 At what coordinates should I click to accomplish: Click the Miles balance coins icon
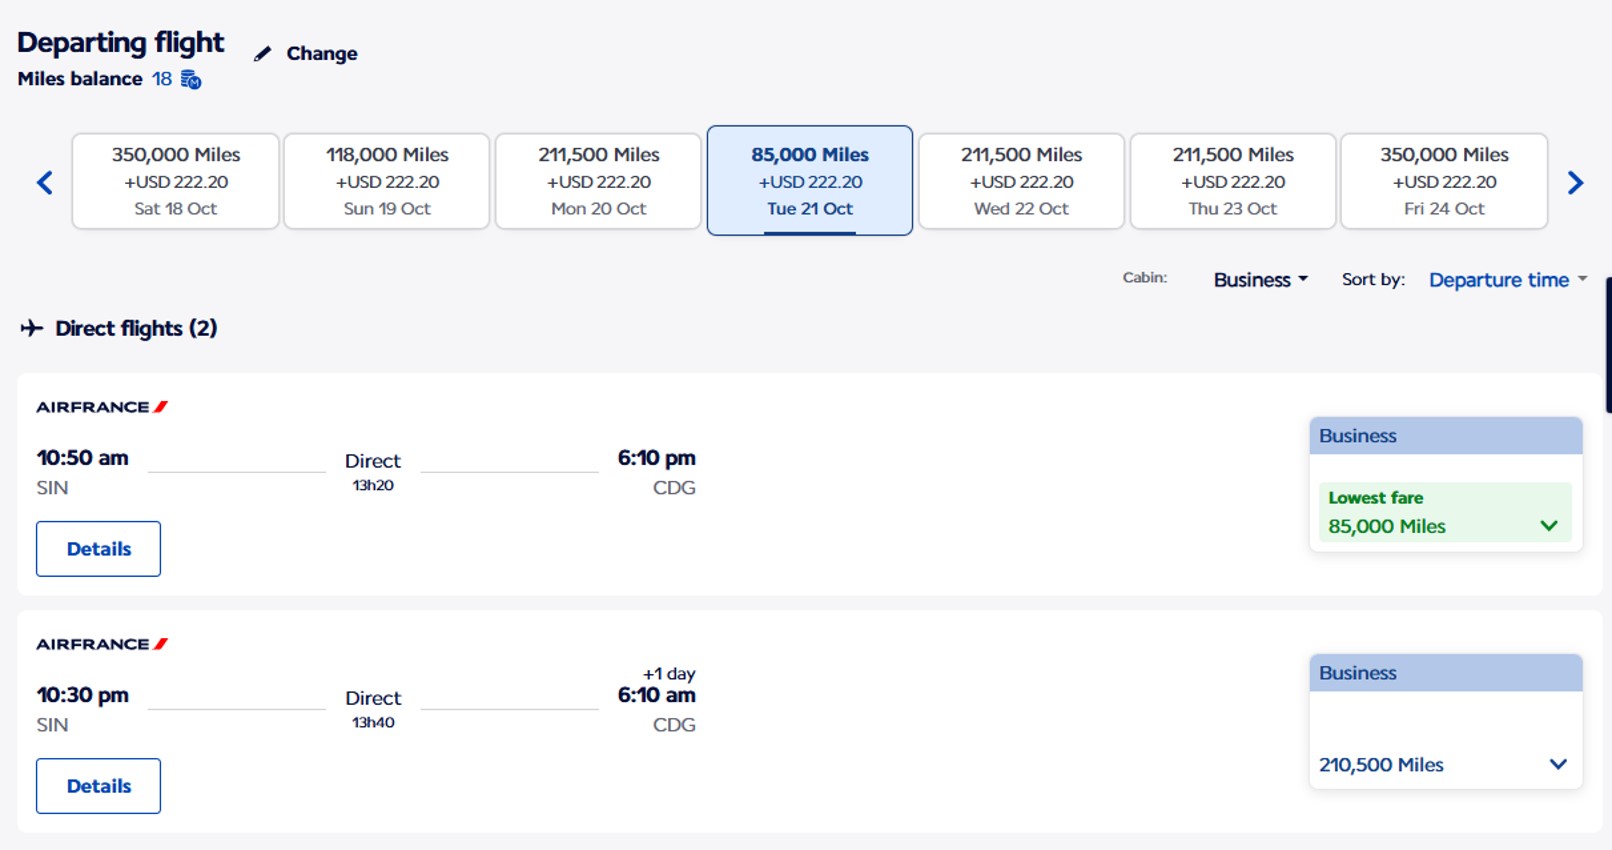coord(191,79)
